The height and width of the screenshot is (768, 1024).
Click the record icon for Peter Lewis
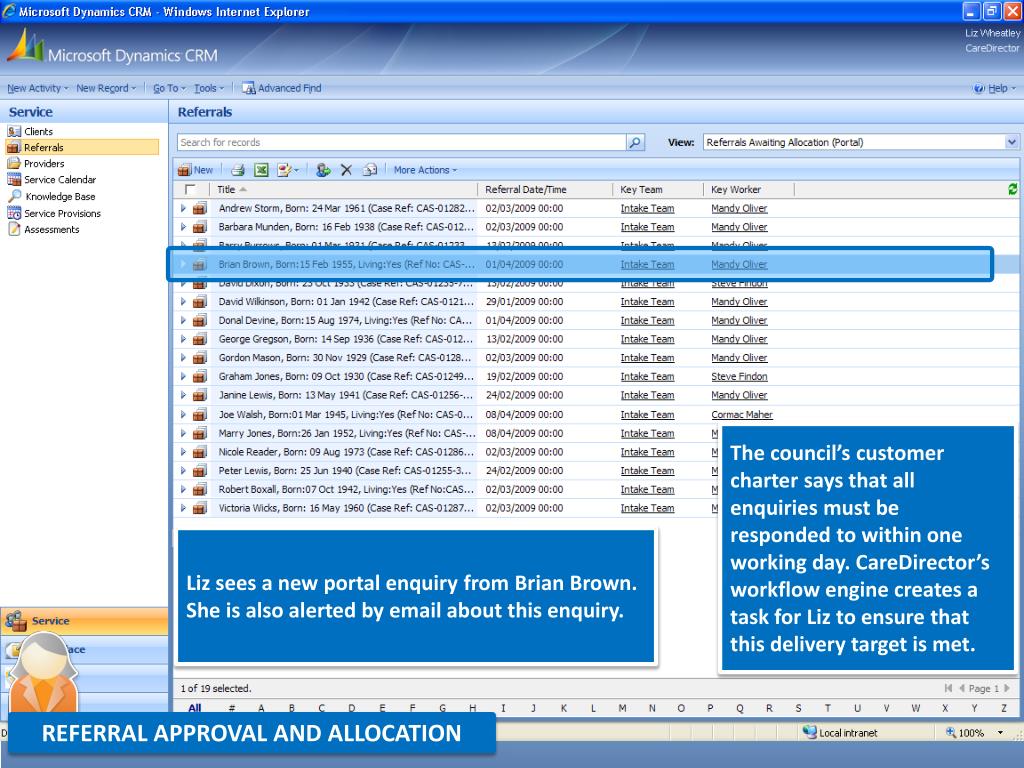tap(200, 471)
